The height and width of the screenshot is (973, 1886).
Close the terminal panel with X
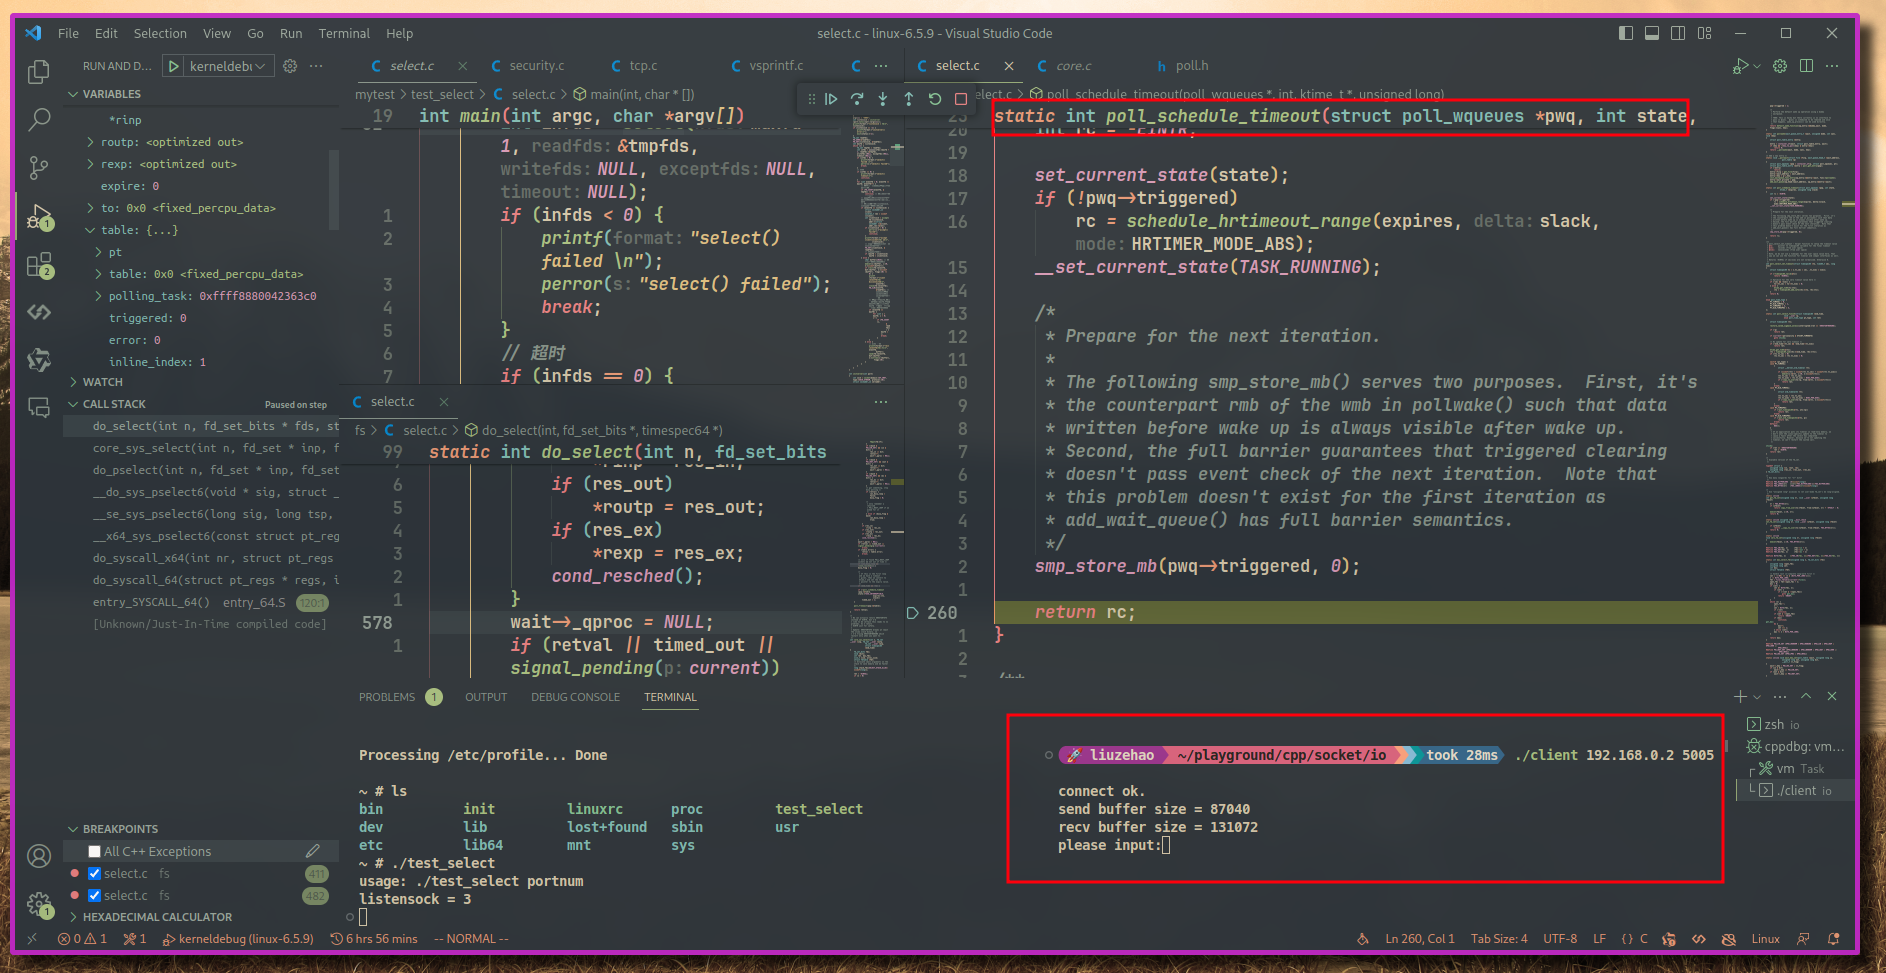pyautogui.click(x=1832, y=696)
